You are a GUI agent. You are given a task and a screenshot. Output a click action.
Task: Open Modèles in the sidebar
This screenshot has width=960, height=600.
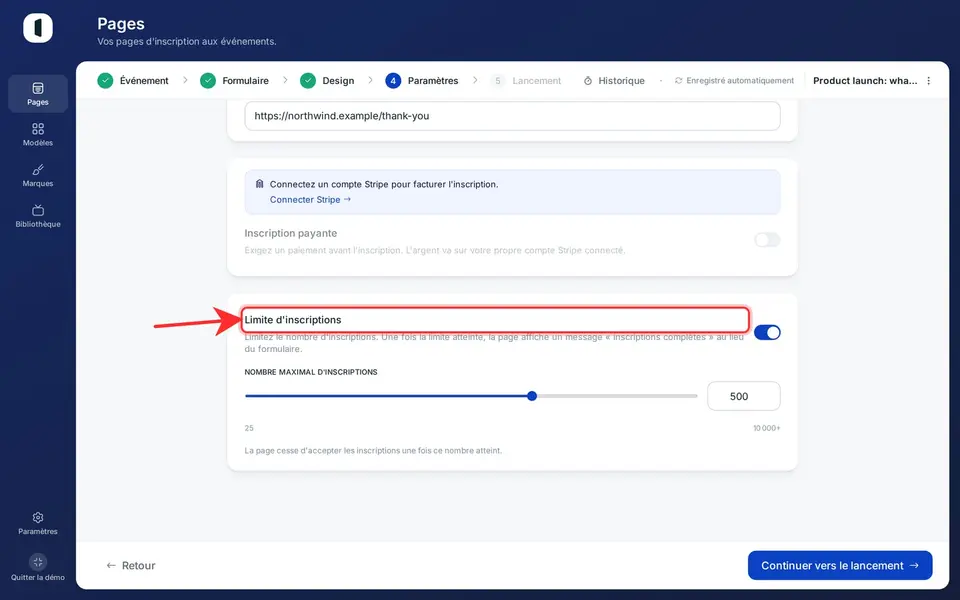tap(38, 134)
